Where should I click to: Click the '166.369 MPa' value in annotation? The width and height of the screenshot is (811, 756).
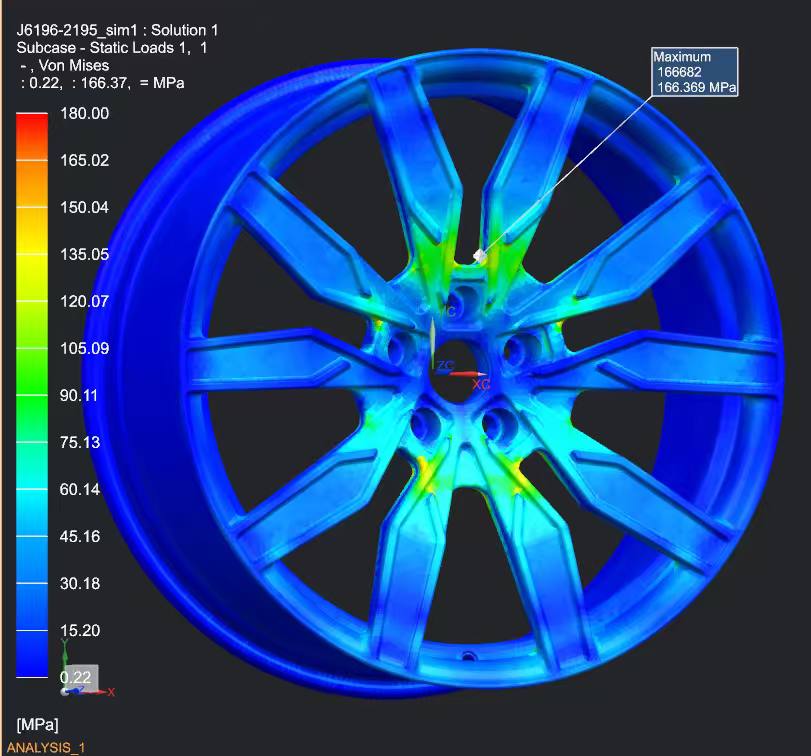[x=697, y=87]
